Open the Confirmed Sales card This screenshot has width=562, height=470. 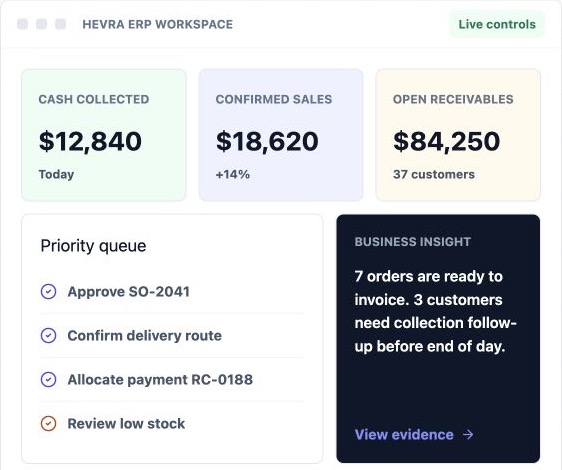pos(281,135)
